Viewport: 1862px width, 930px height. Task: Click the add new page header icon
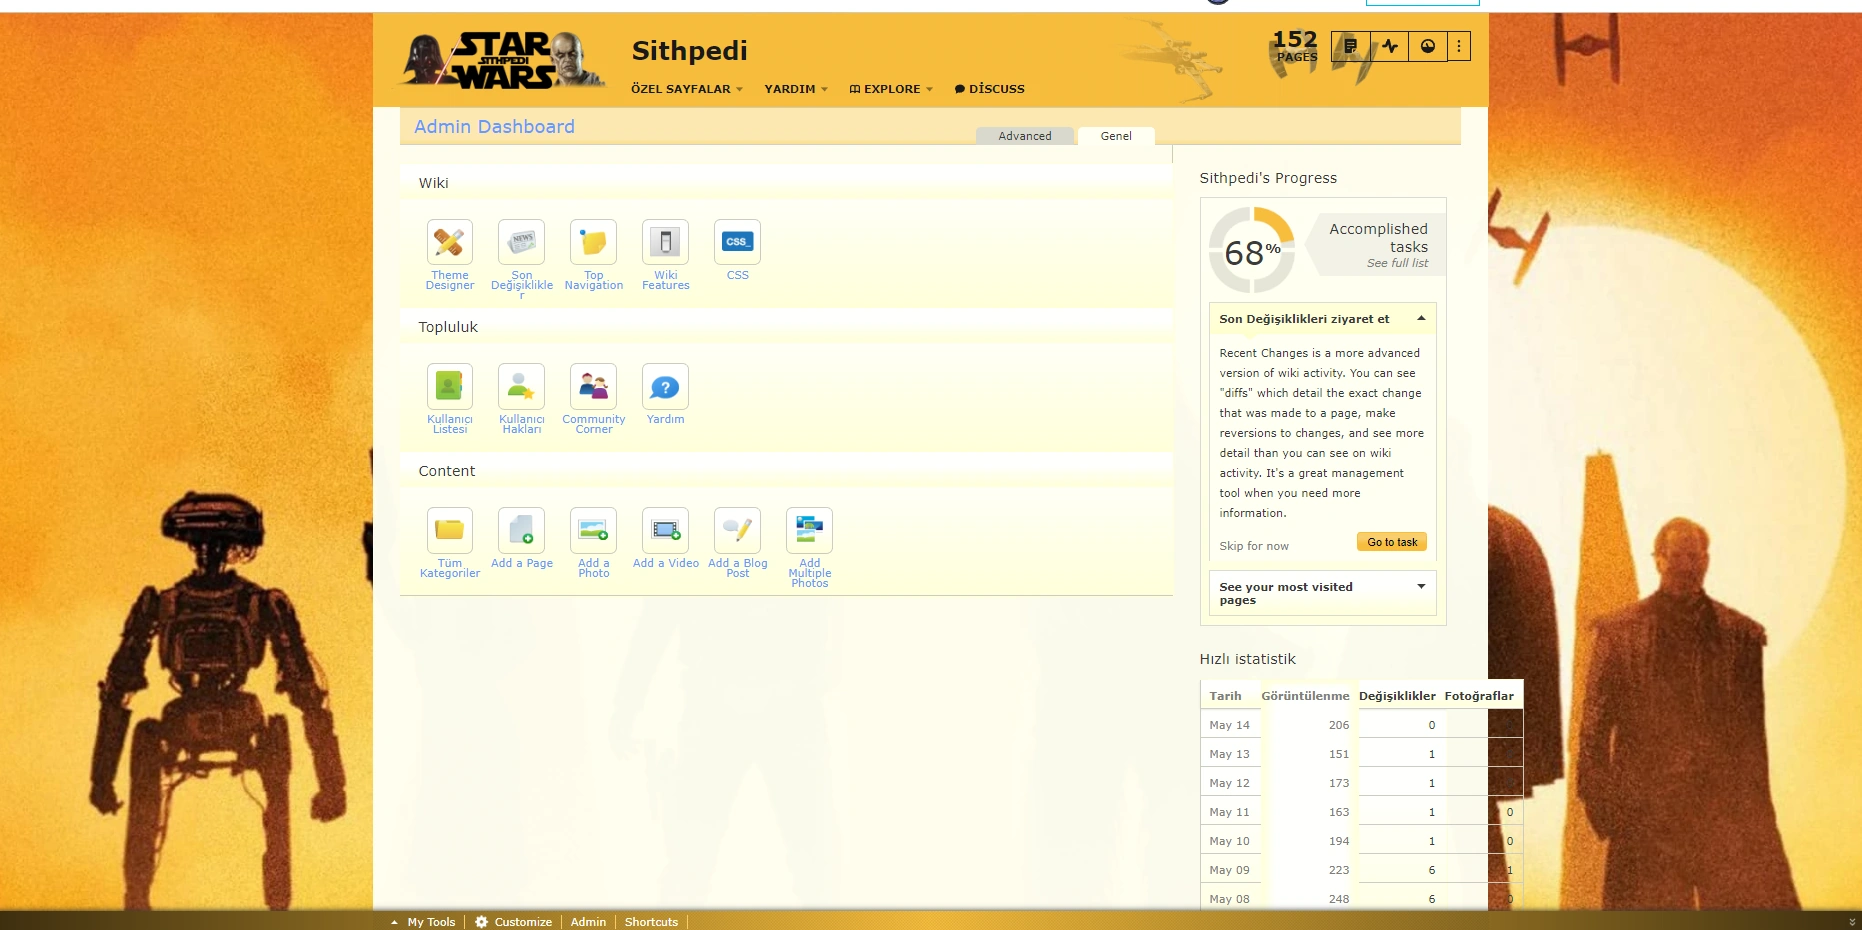click(1351, 46)
